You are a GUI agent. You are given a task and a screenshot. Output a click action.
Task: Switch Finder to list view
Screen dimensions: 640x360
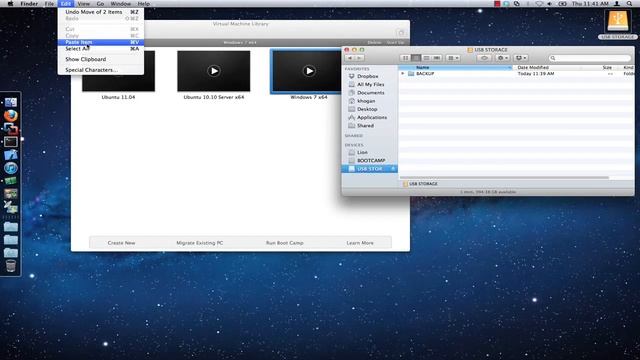(416, 58)
